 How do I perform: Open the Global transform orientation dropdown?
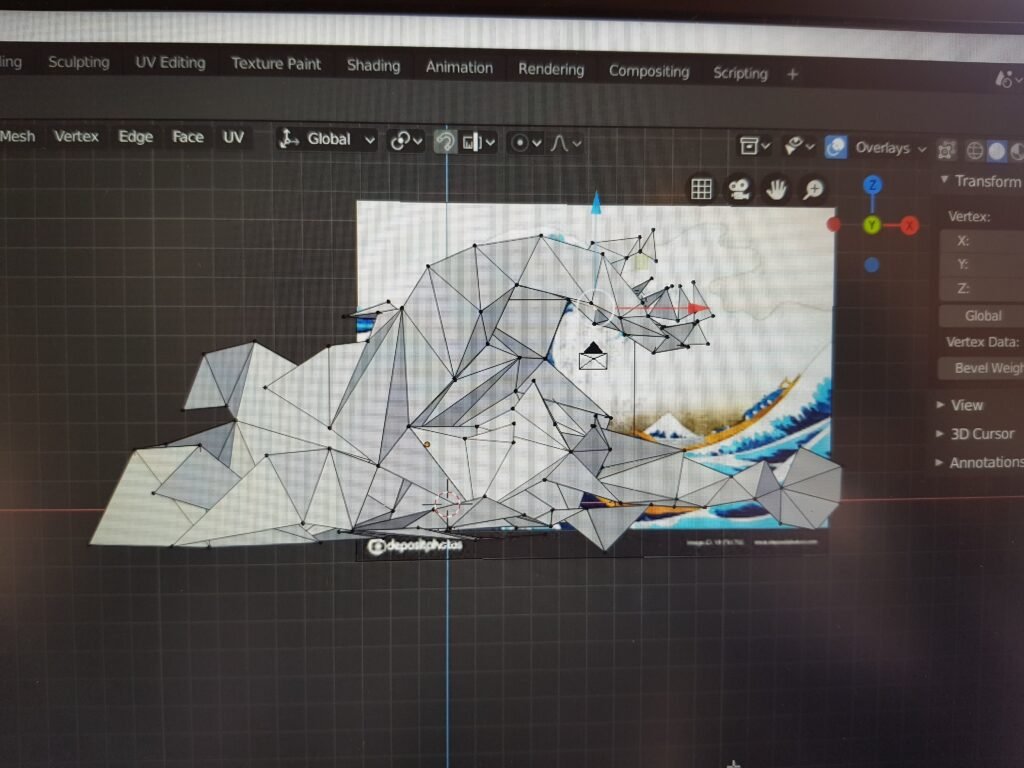[x=328, y=140]
